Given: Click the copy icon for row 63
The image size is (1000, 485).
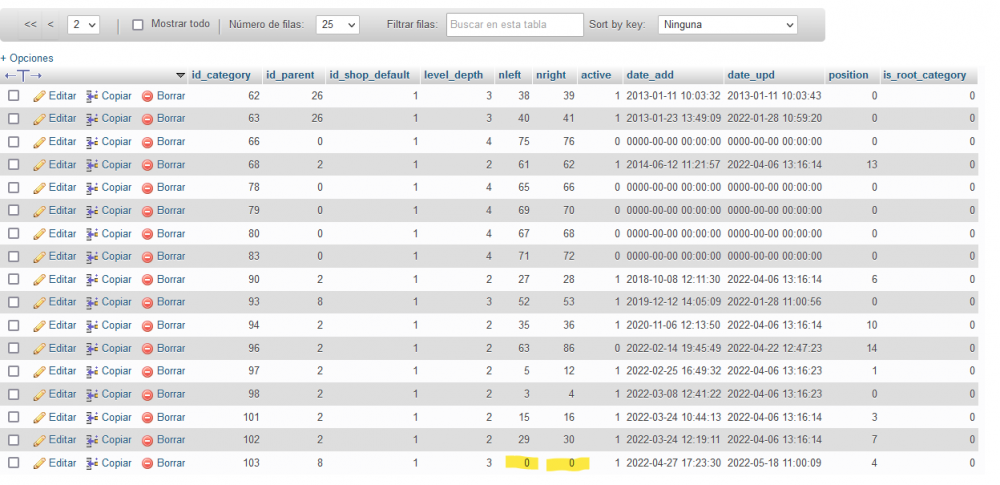Looking at the screenshot, I should point(92,119).
